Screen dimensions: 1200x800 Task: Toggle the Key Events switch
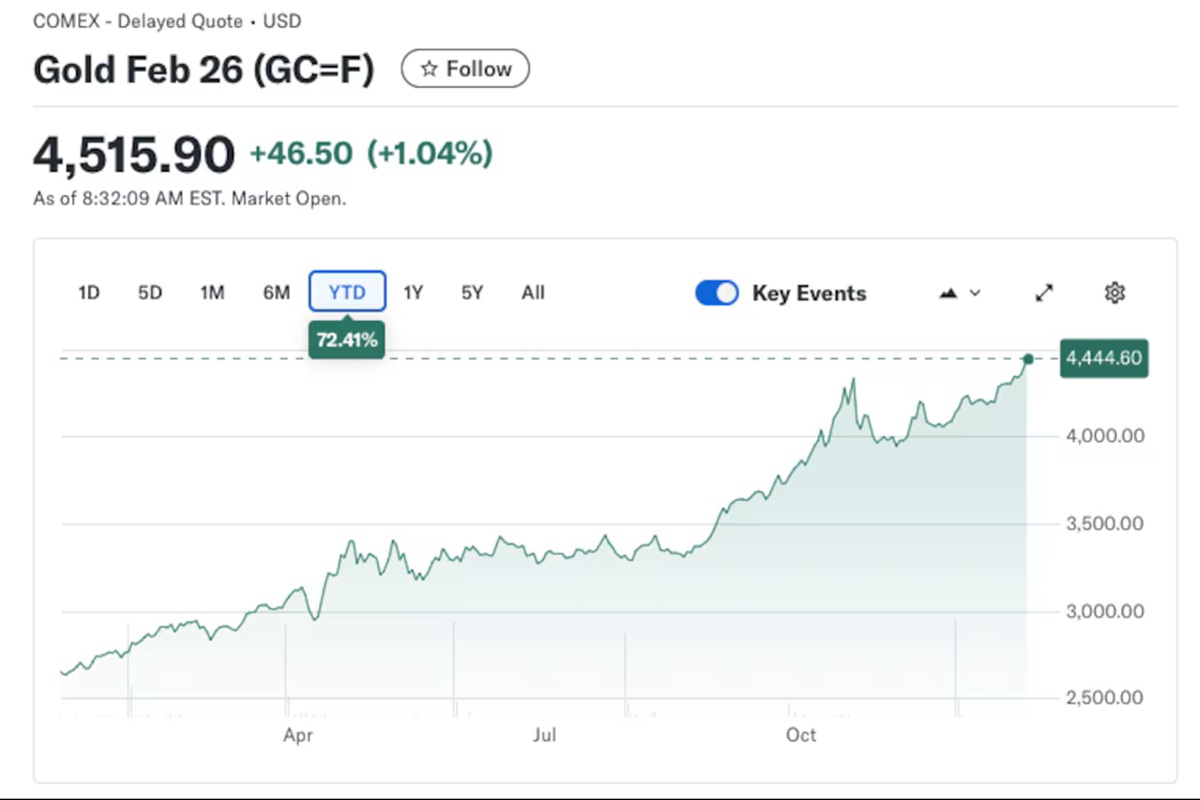coord(716,293)
